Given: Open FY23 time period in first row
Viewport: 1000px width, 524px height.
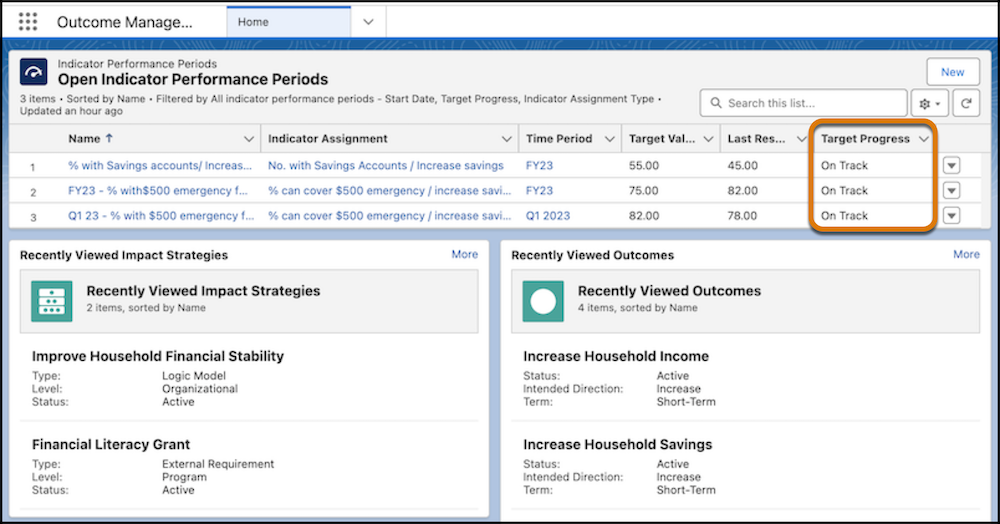Looking at the screenshot, I should [x=540, y=166].
